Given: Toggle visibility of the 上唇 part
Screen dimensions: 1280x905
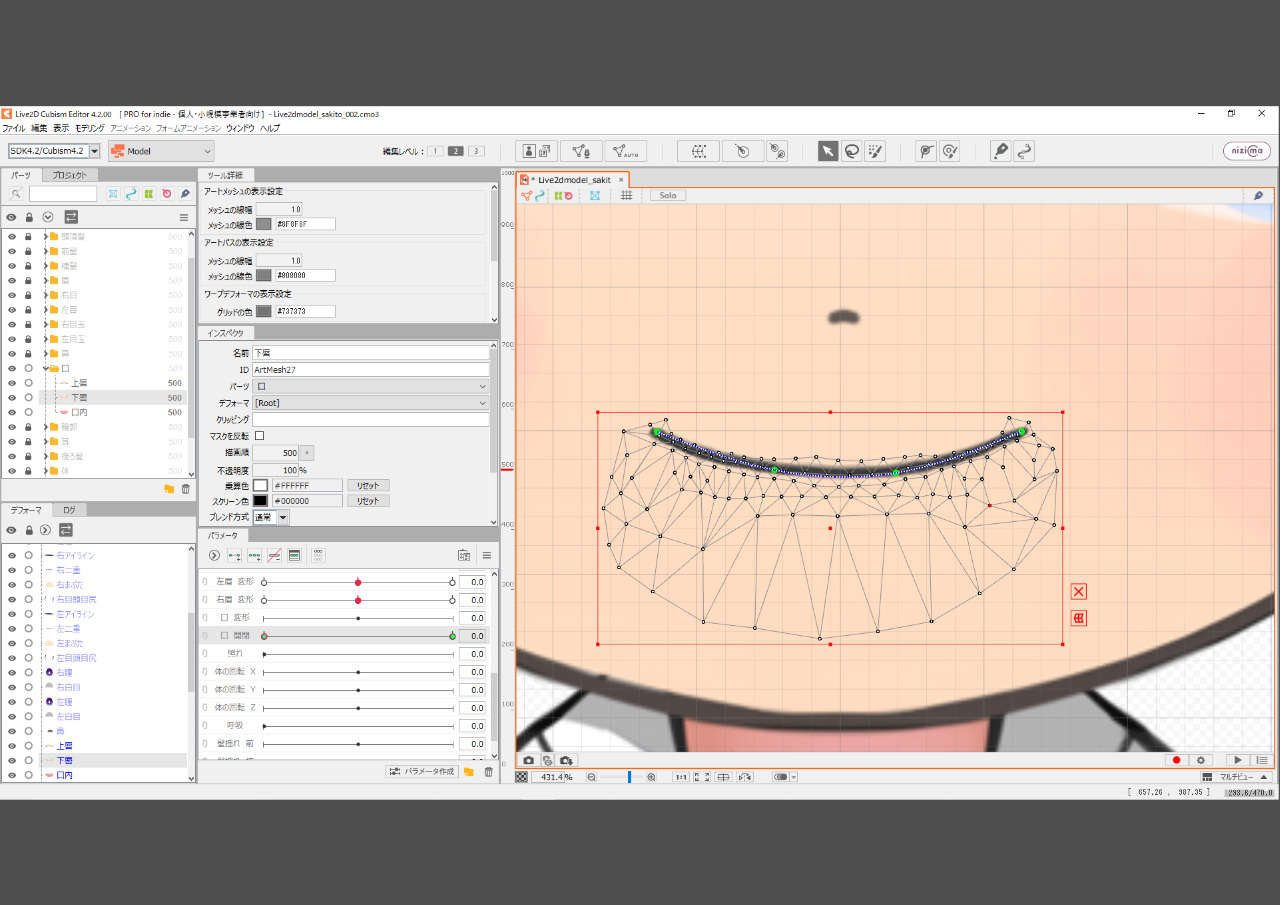Looking at the screenshot, I should [x=12, y=383].
